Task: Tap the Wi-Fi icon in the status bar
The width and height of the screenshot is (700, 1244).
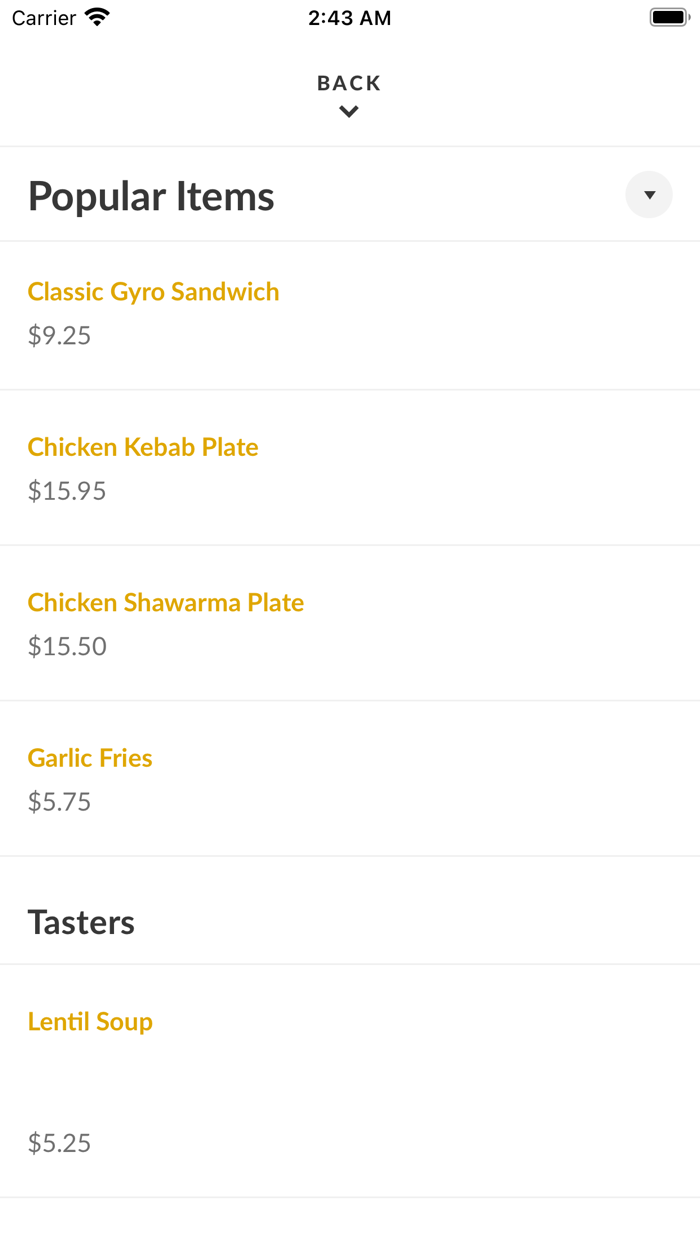Action: coord(96,17)
